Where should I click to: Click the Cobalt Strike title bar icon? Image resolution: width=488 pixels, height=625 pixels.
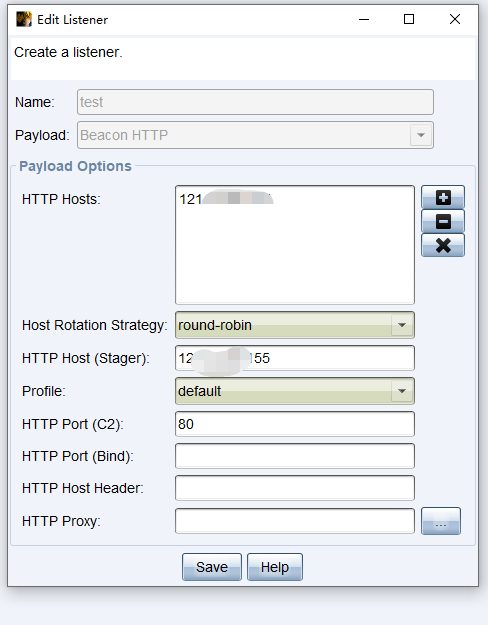[24, 19]
